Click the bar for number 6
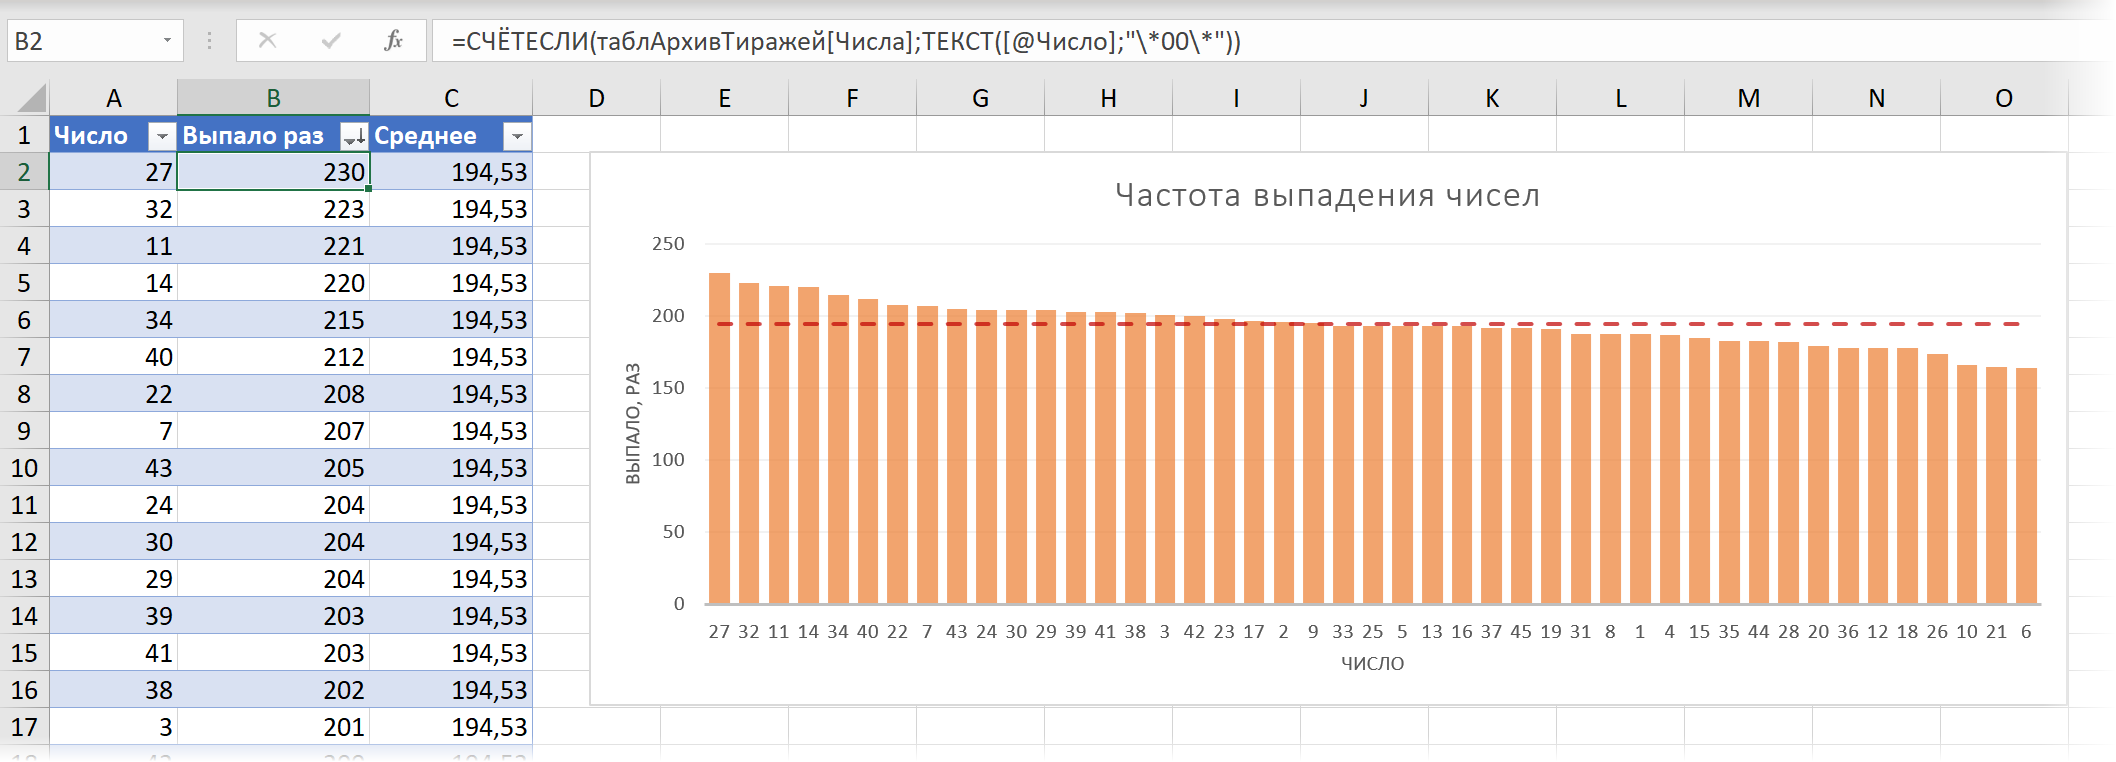The height and width of the screenshot is (762, 2116). [2026, 486]
